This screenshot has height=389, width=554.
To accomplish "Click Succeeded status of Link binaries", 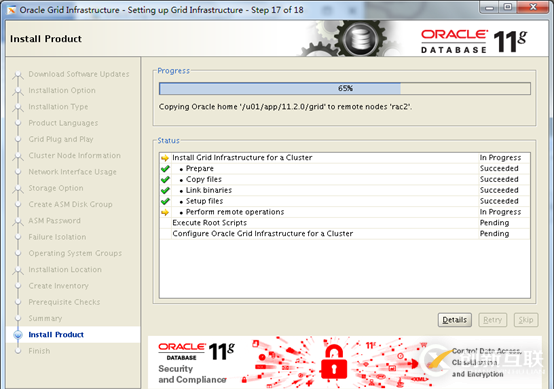I will click(499, 190).
